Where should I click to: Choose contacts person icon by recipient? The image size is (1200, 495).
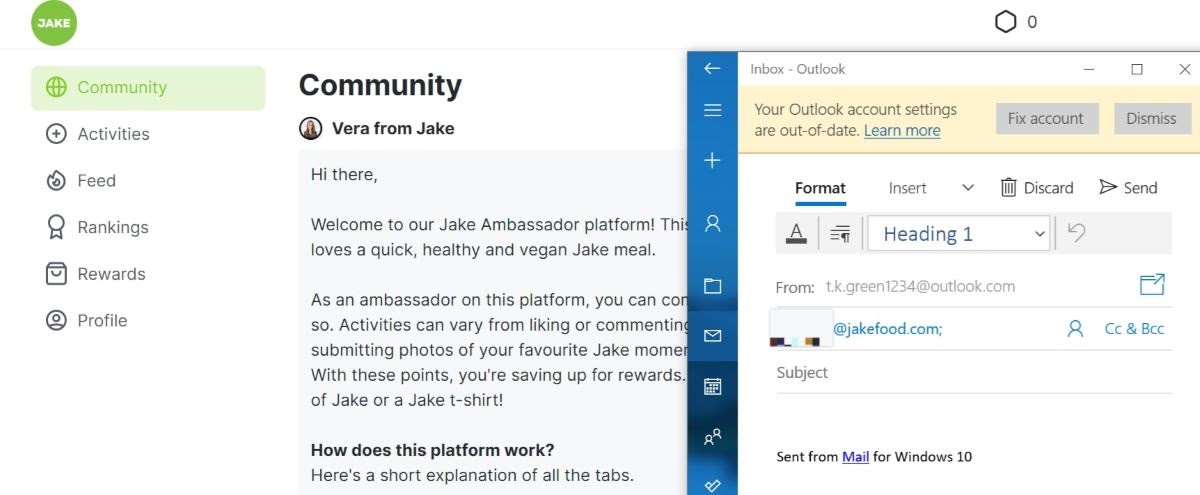pyautogui.click(x=1075, y=328)
